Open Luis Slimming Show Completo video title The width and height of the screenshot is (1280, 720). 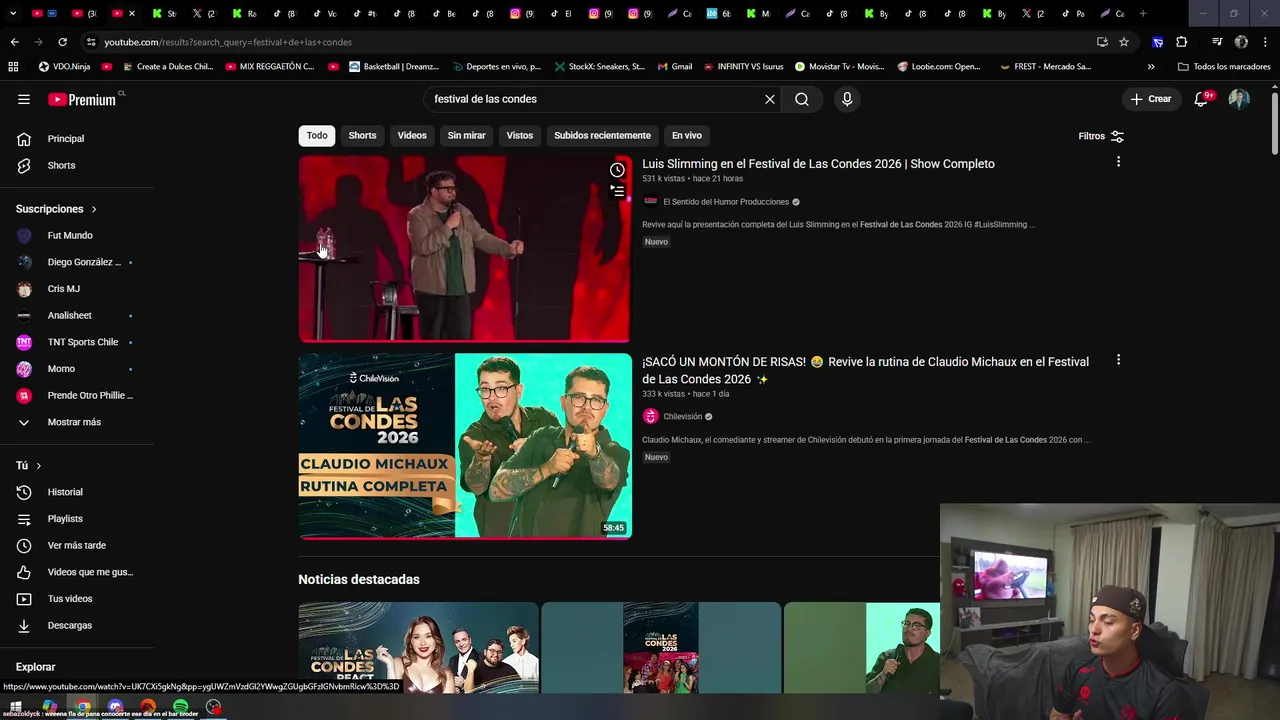(818, 164)
